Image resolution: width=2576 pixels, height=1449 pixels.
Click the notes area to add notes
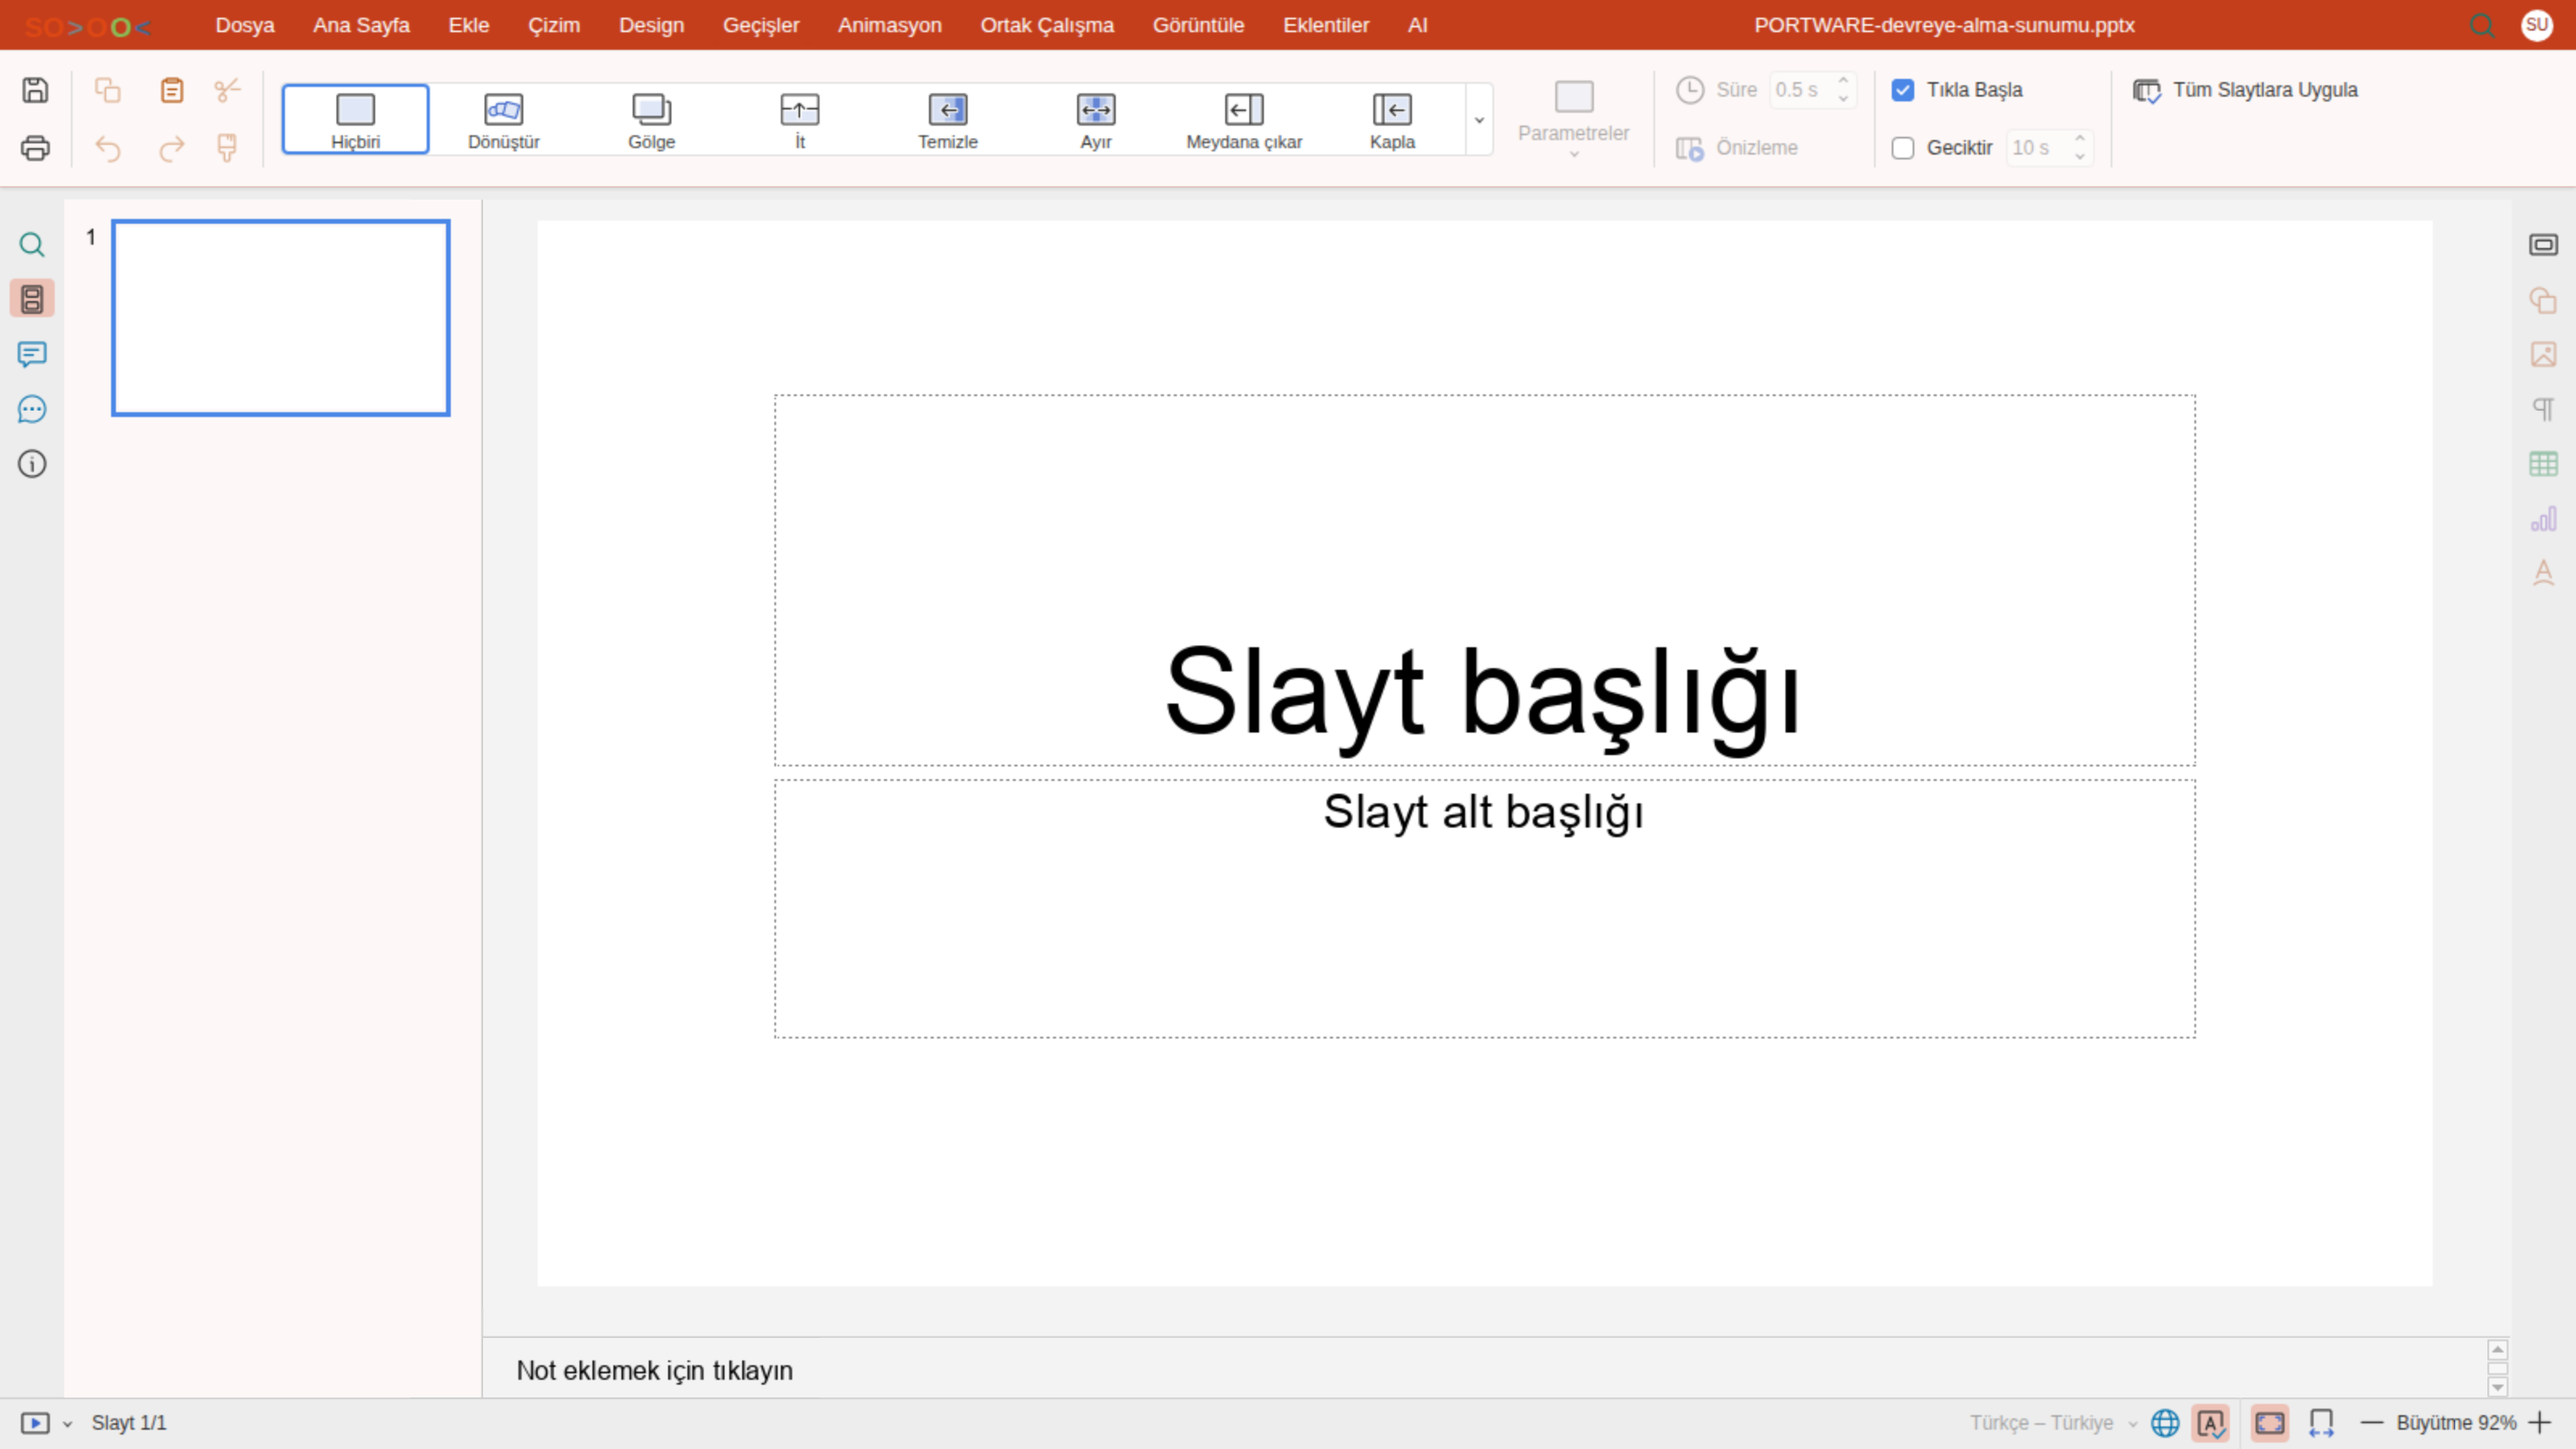click(x=1484, y=1370)
